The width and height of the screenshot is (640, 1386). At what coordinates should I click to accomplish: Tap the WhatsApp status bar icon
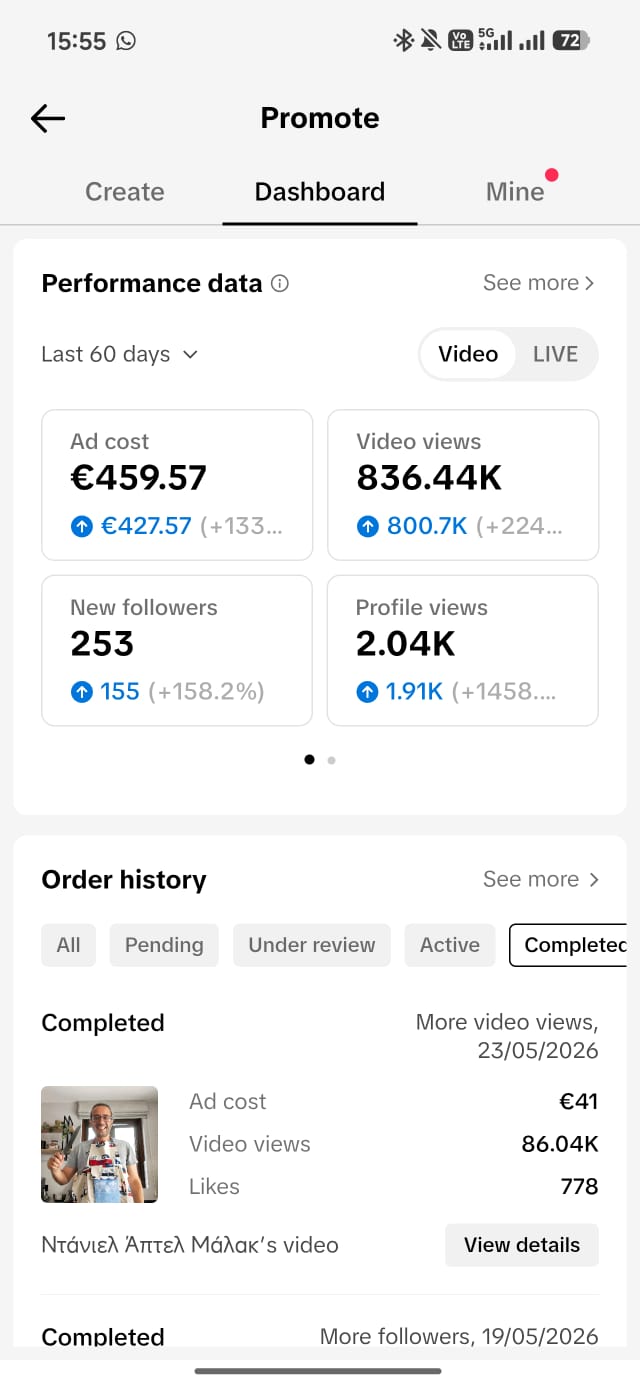[x=126, y=41]
